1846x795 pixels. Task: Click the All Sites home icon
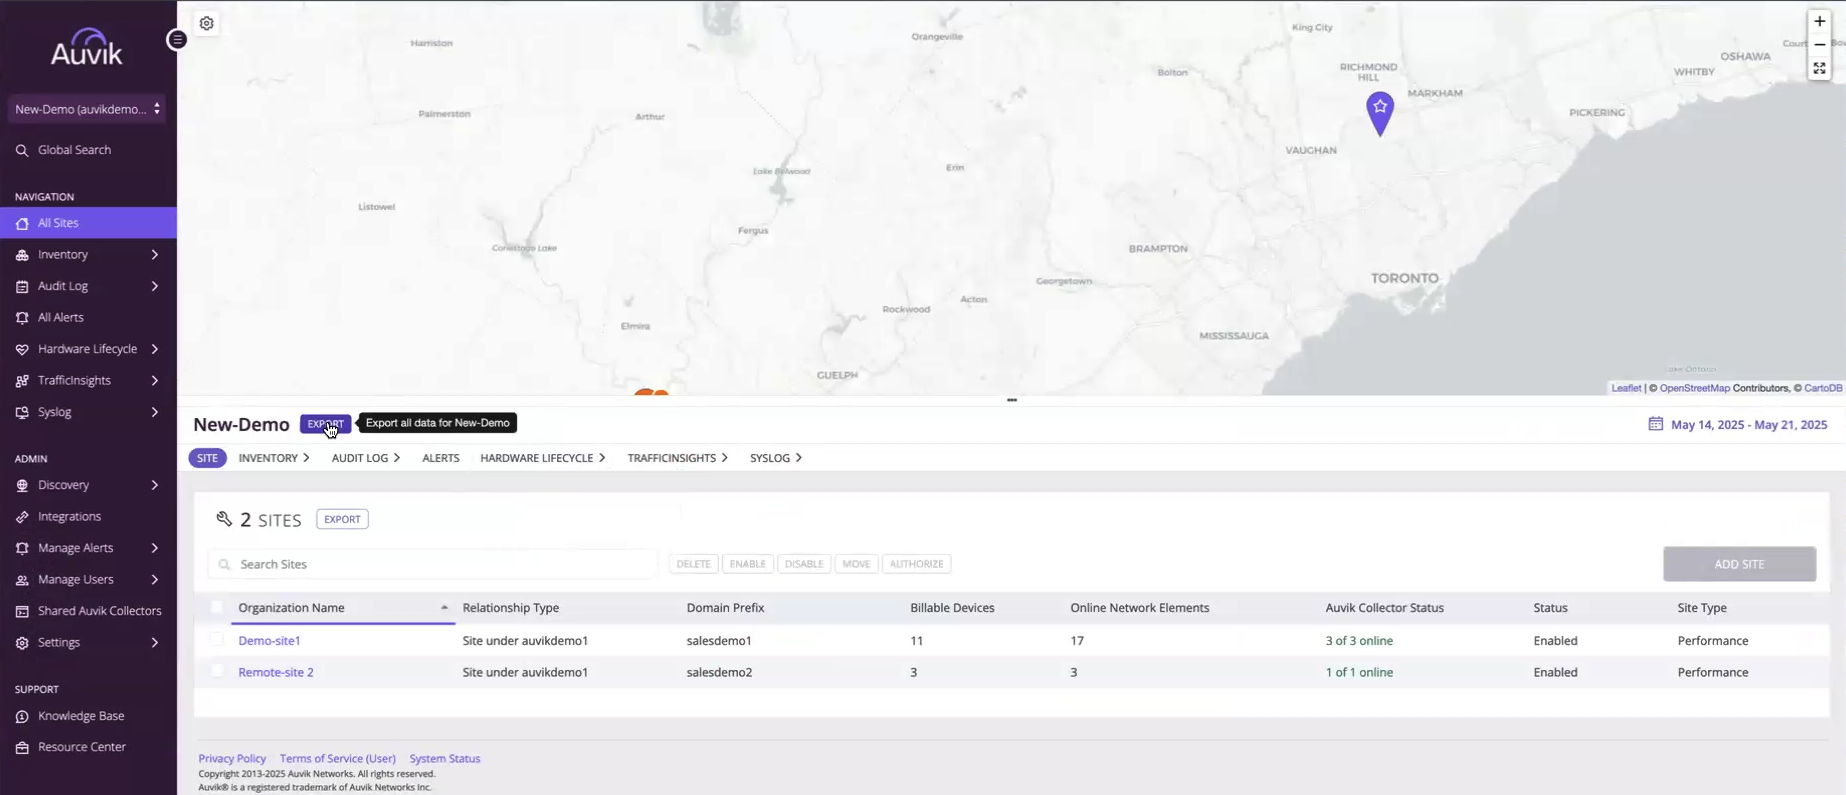tap(22, 223)
